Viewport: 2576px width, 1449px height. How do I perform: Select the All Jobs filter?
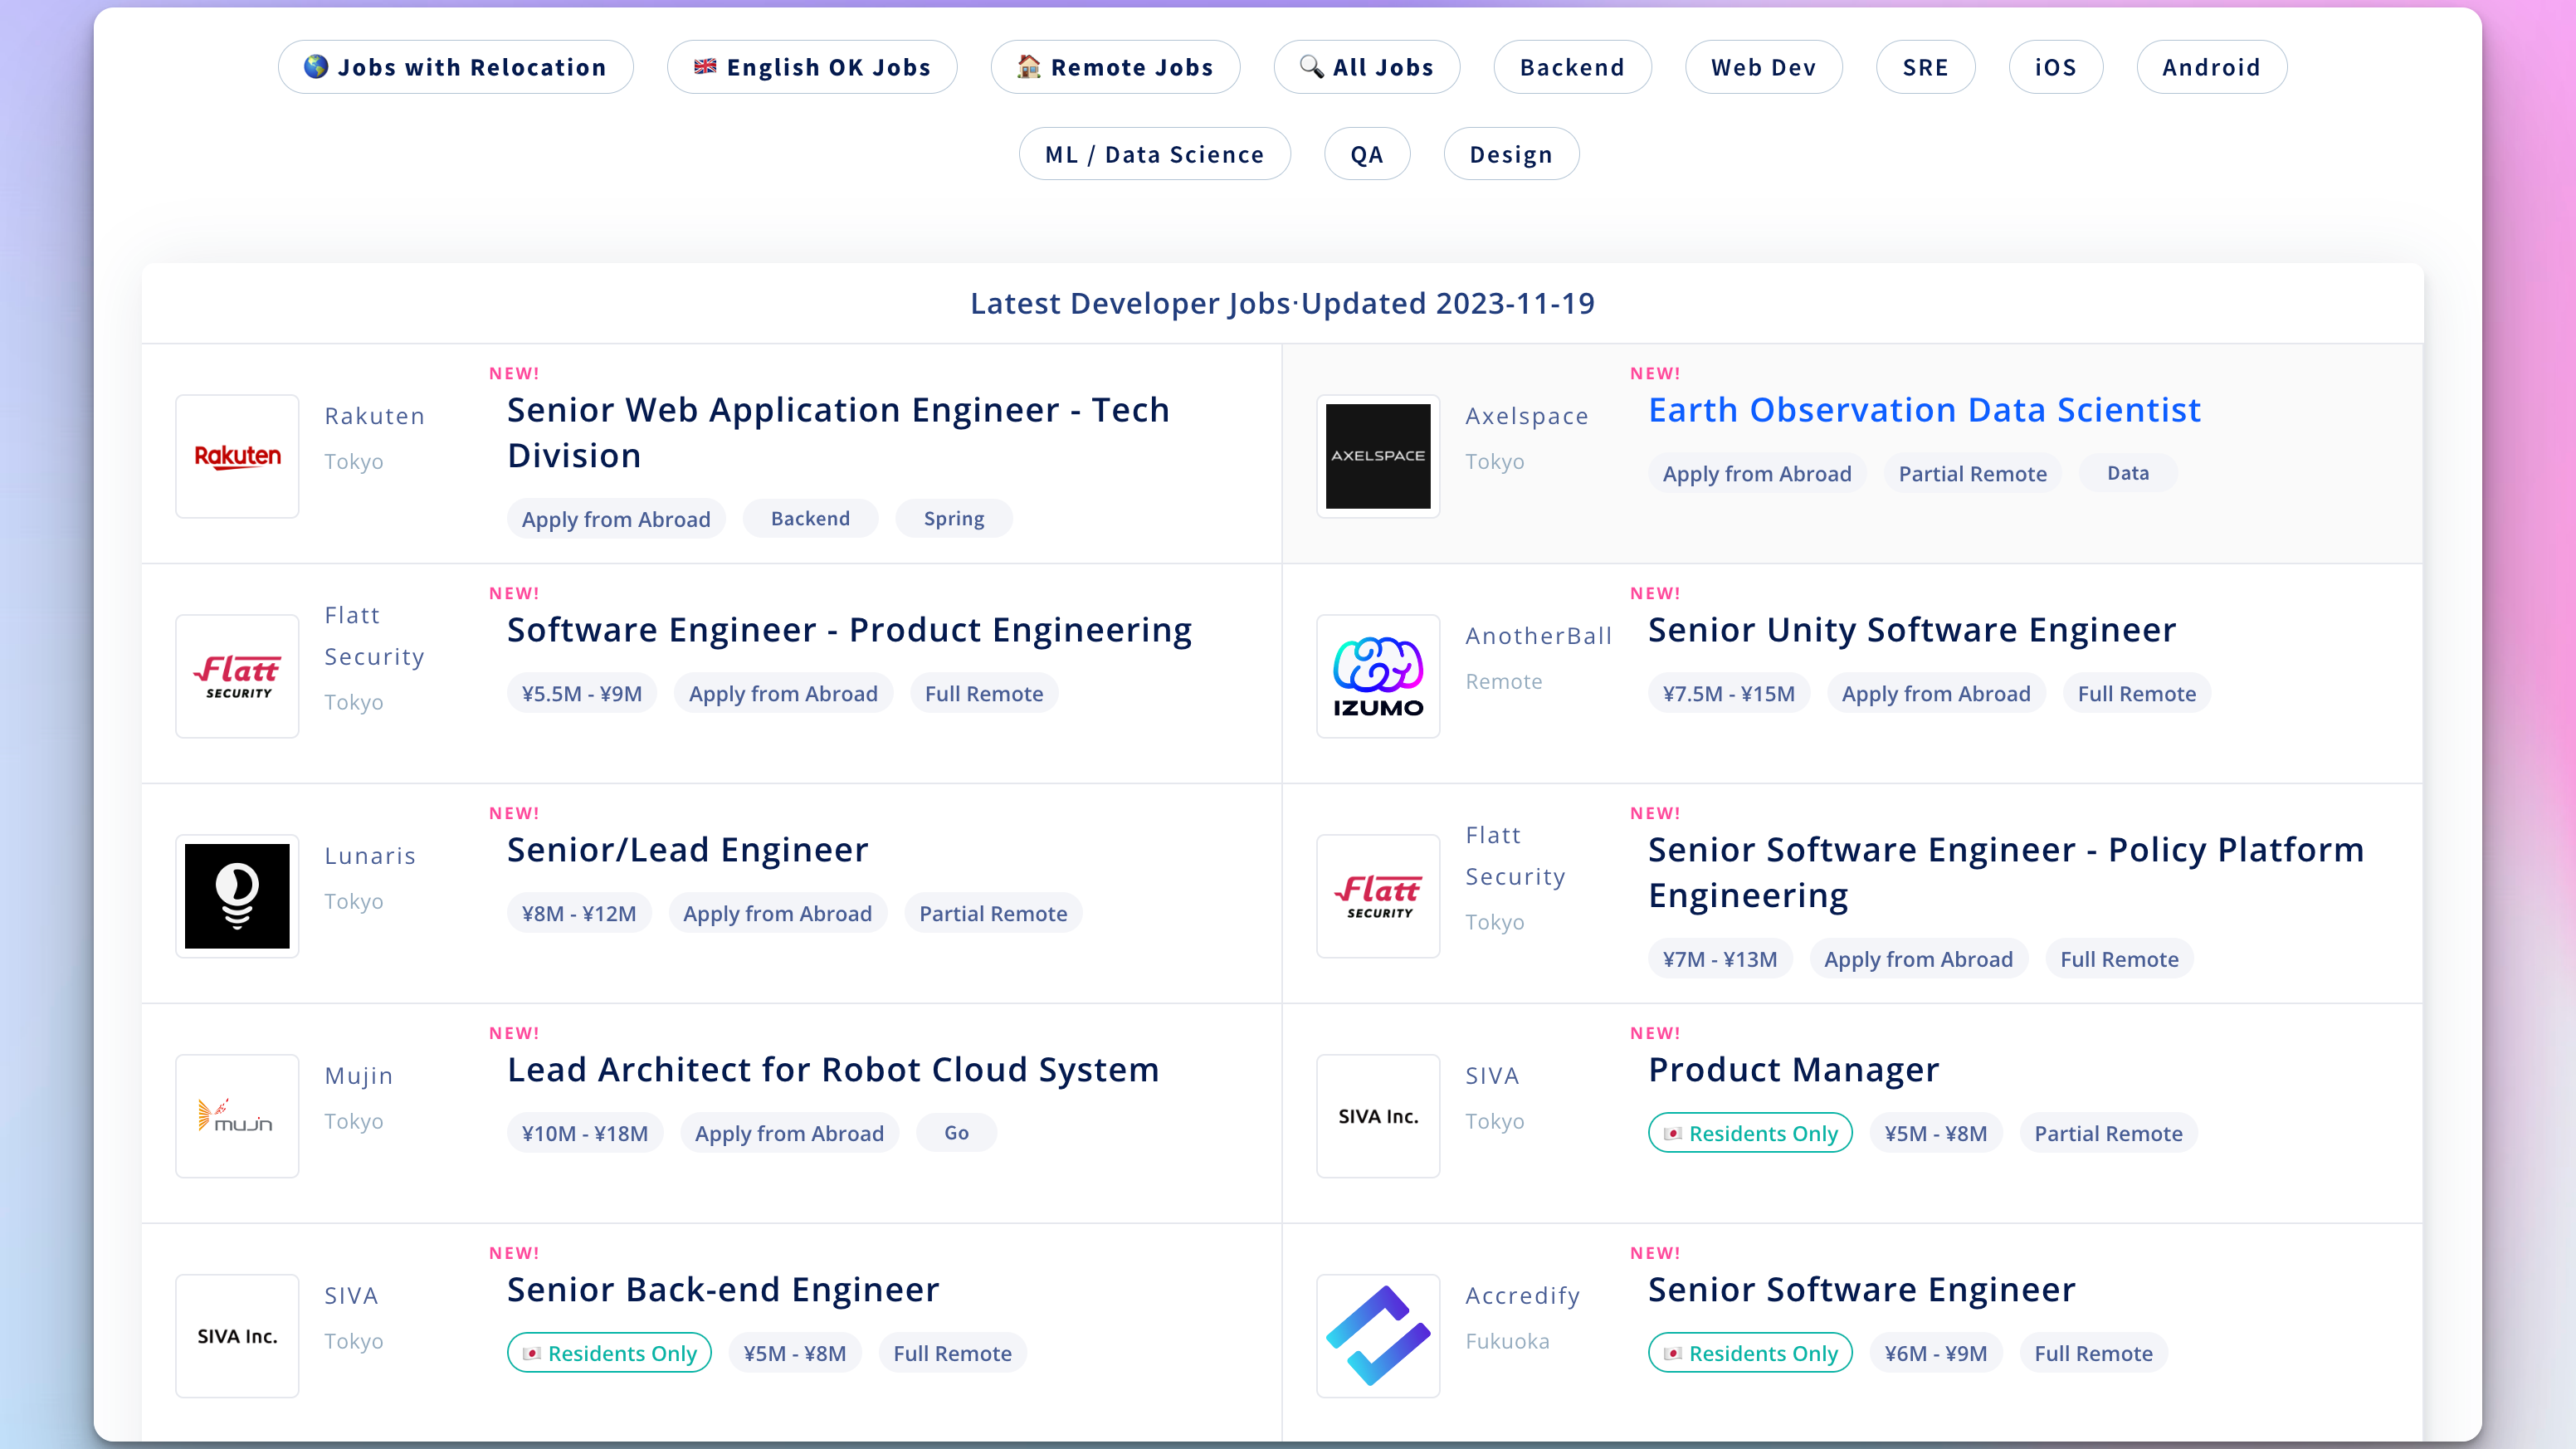[1367, 67]
